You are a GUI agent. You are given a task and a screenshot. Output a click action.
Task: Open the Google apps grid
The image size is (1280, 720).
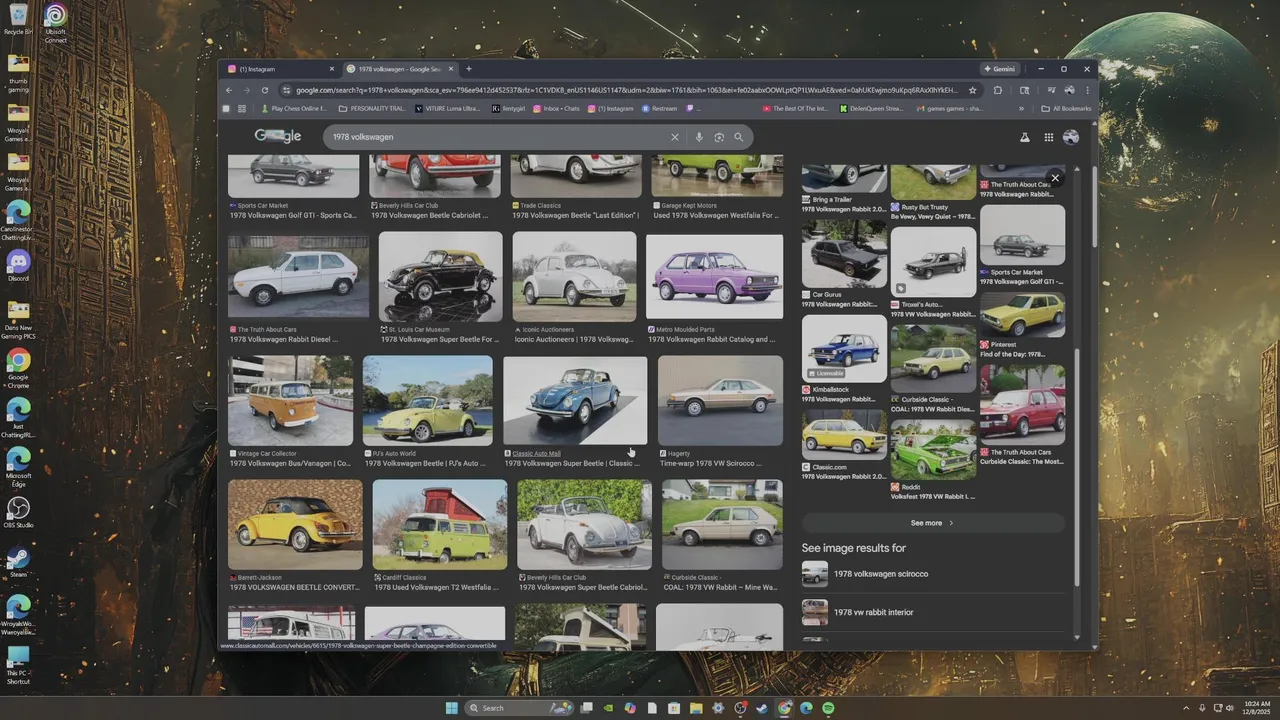(1048, 137)
